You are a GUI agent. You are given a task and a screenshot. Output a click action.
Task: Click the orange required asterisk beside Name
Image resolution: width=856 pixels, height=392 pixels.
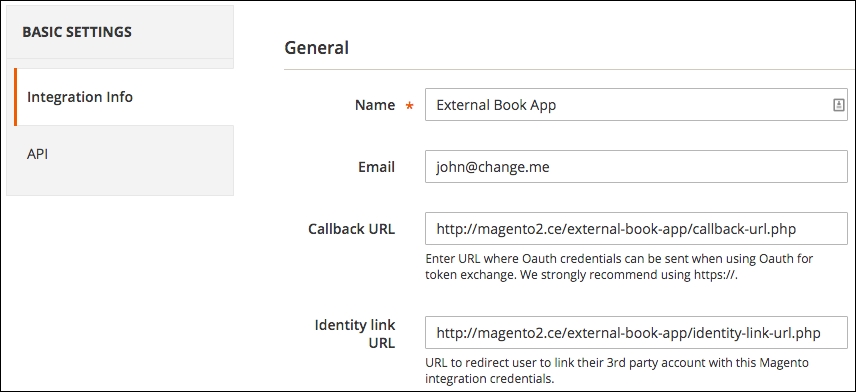[x=409, y=106]
